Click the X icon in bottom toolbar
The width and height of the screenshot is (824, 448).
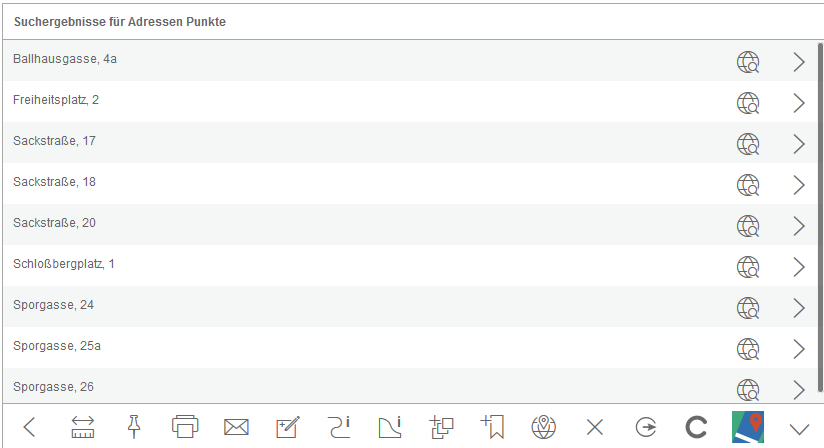[x=595, y=428]
